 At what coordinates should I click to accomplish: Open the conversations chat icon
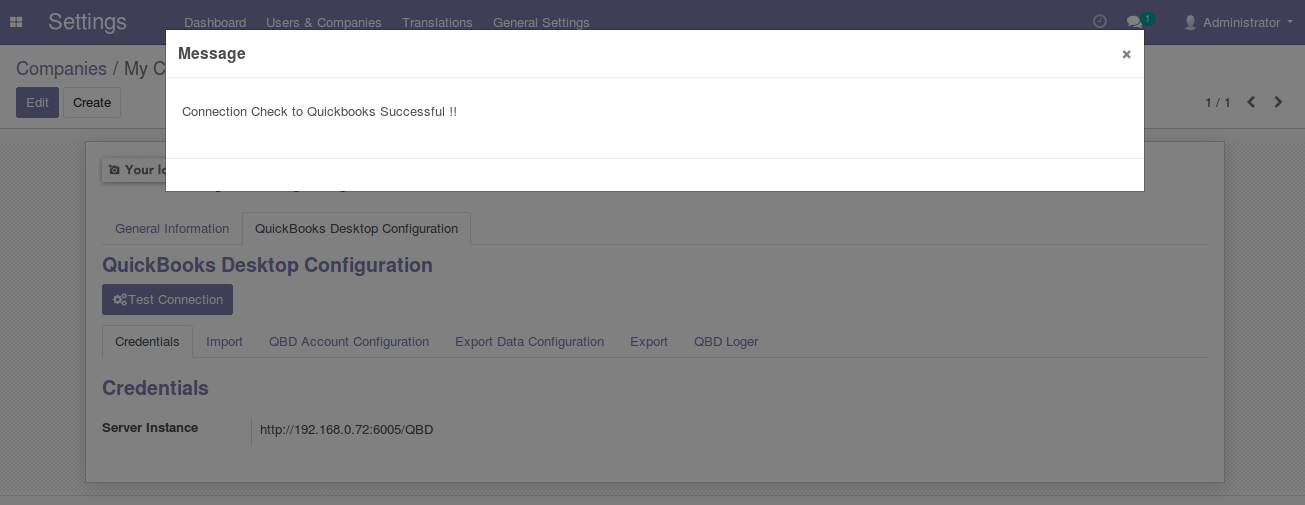pyautogui.click(x=1138, y=21)
